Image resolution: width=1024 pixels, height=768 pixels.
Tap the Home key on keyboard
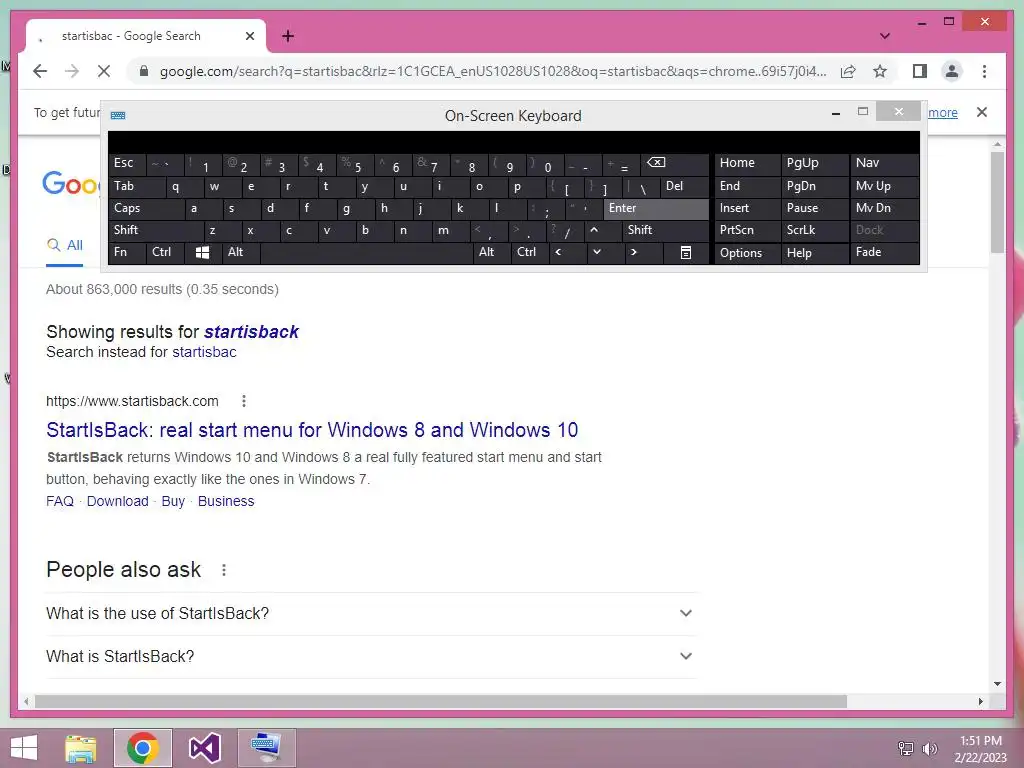[x=748, y=163]
